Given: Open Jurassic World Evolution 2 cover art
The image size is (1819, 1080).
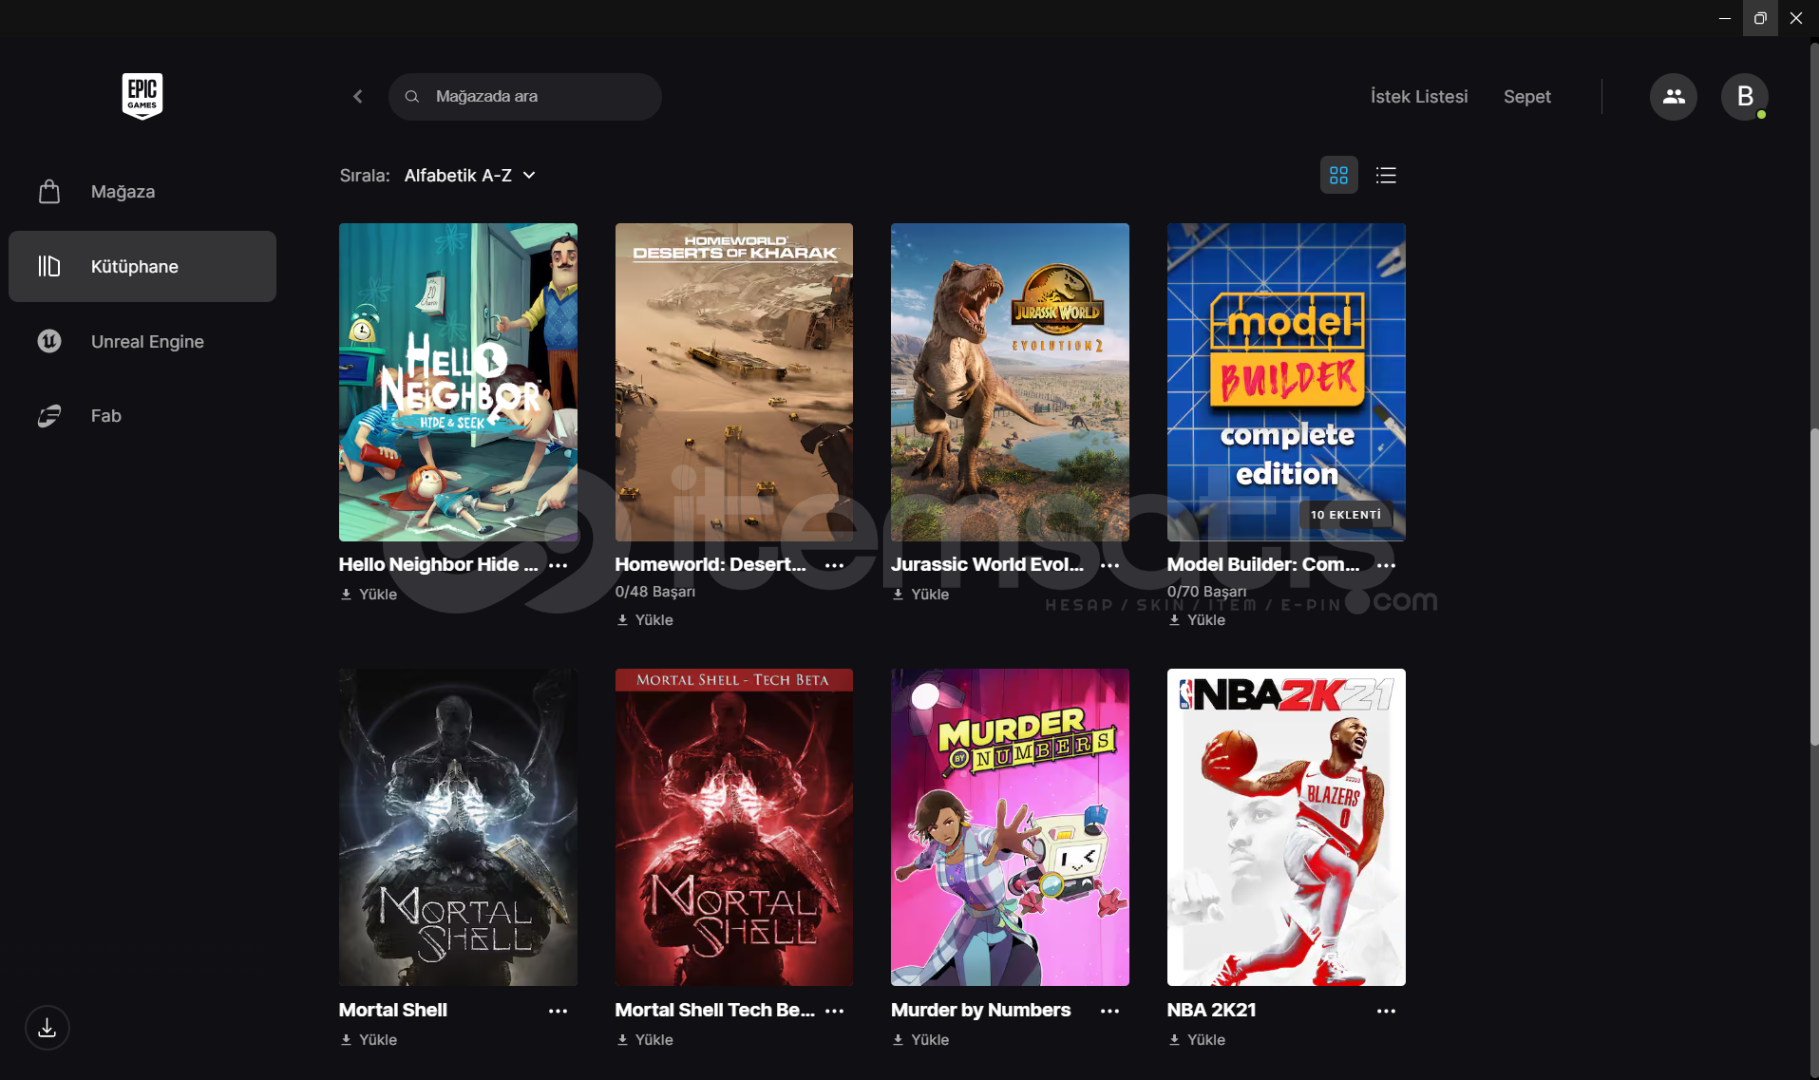Looking at the screenshot, I should pos(1010,382).
